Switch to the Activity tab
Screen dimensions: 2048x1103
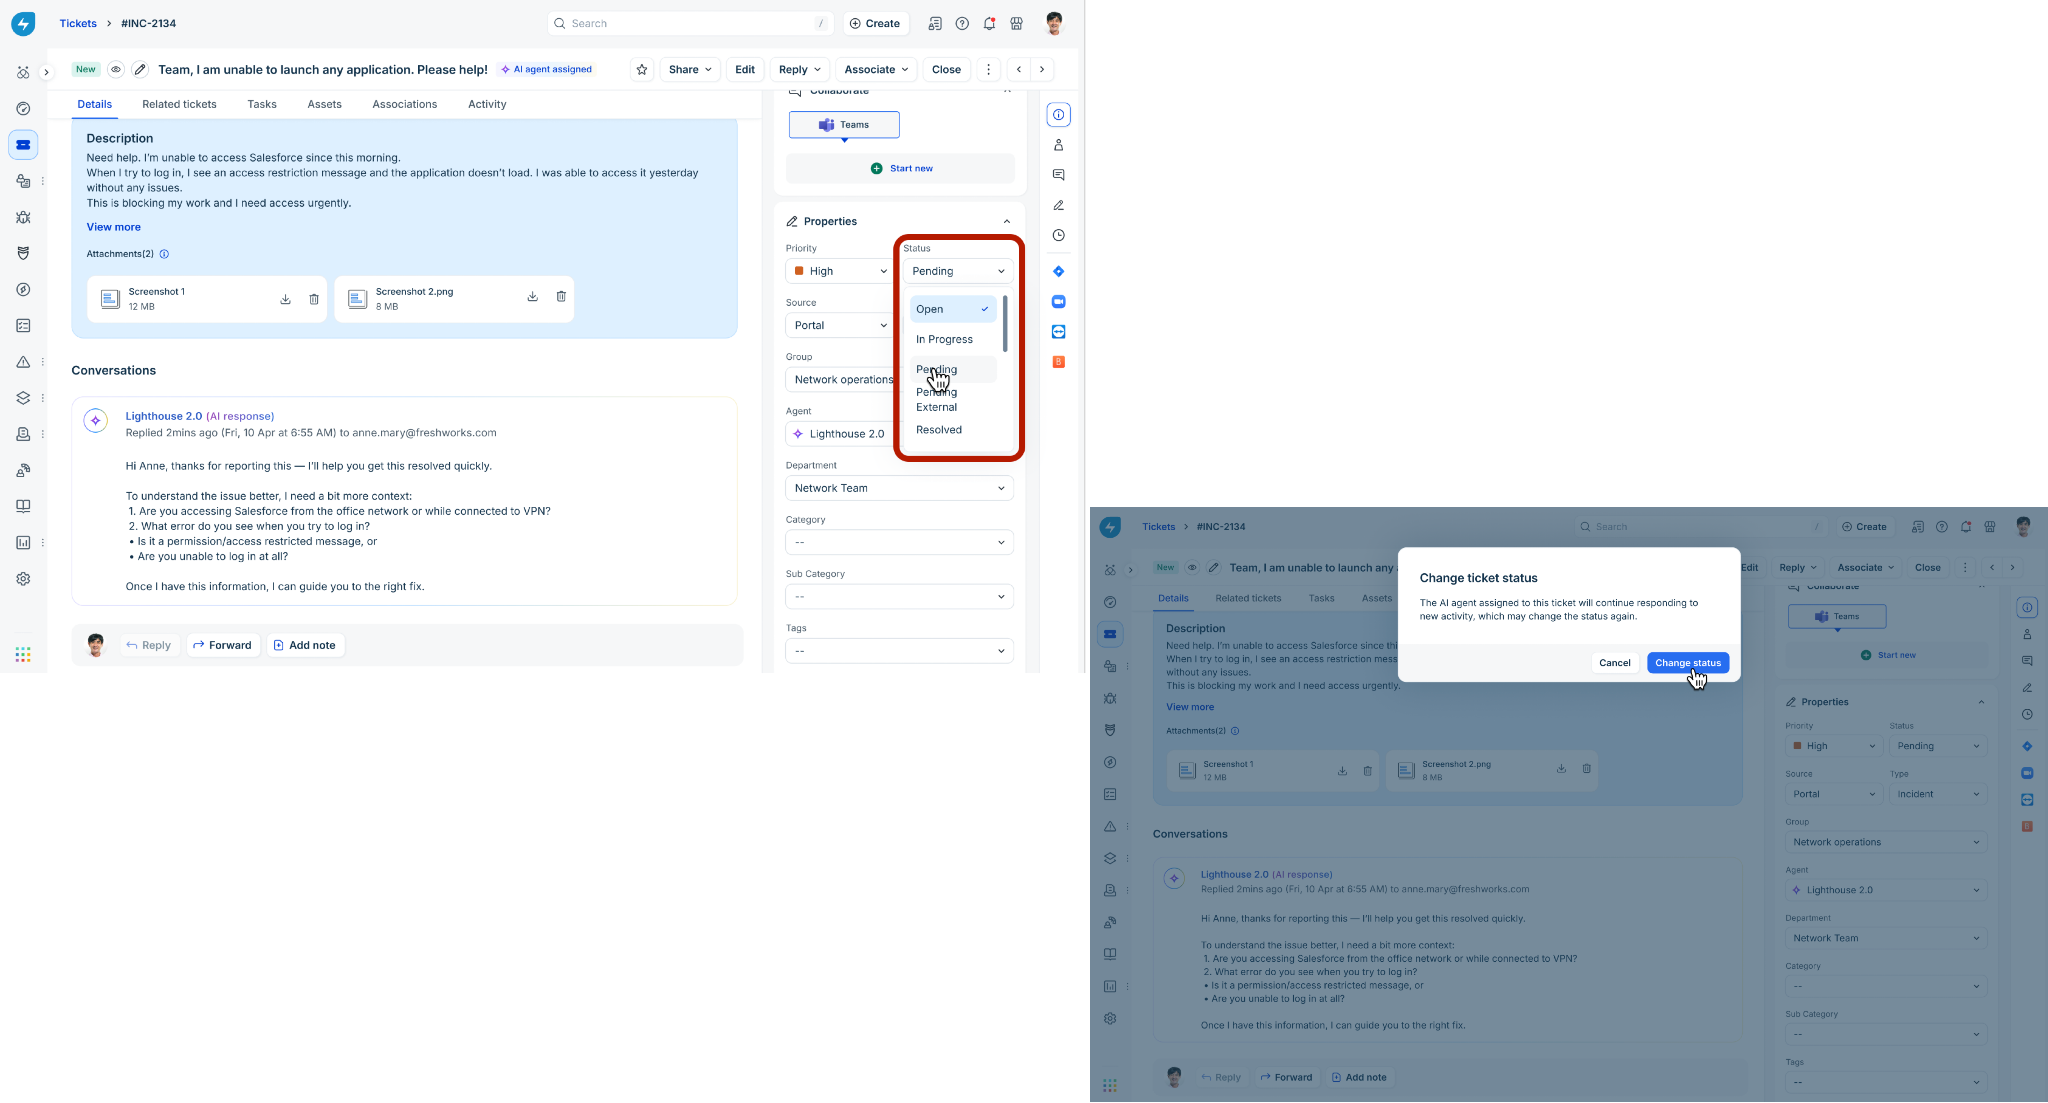coord(487,104)
